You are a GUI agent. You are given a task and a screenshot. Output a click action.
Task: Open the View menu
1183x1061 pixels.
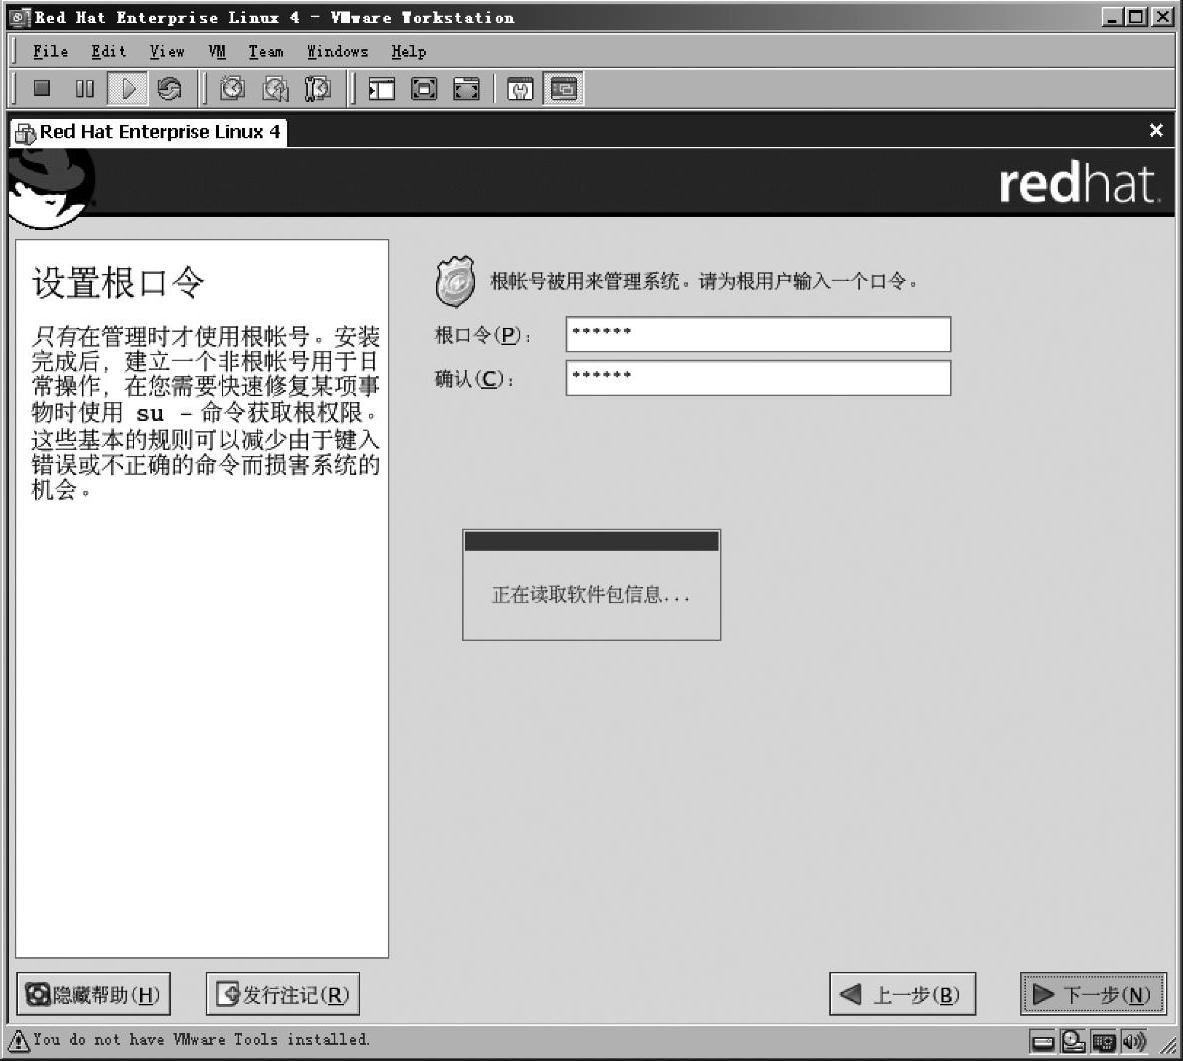(167, 51)
